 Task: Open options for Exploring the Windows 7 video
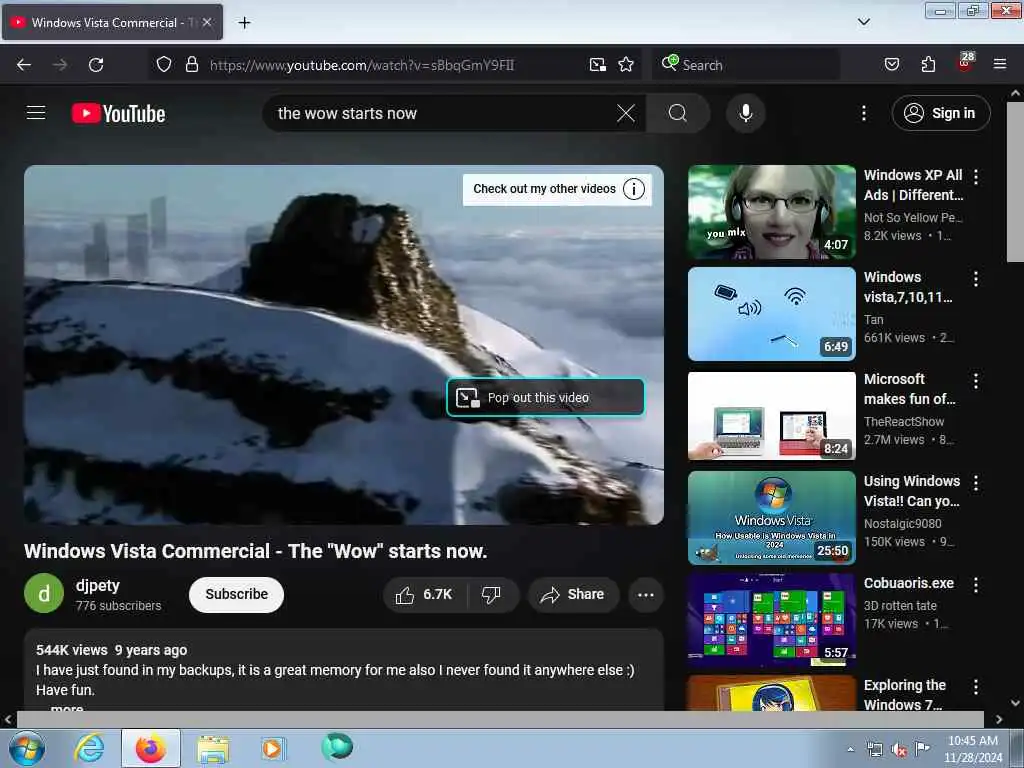pyautogui.click(x=976, y=686)
